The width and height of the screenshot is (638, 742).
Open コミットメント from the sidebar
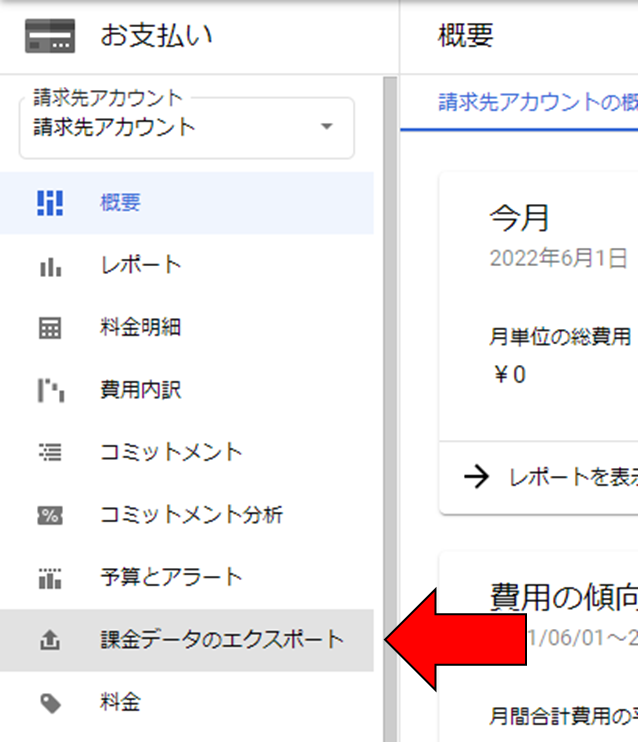pos(186,453)
